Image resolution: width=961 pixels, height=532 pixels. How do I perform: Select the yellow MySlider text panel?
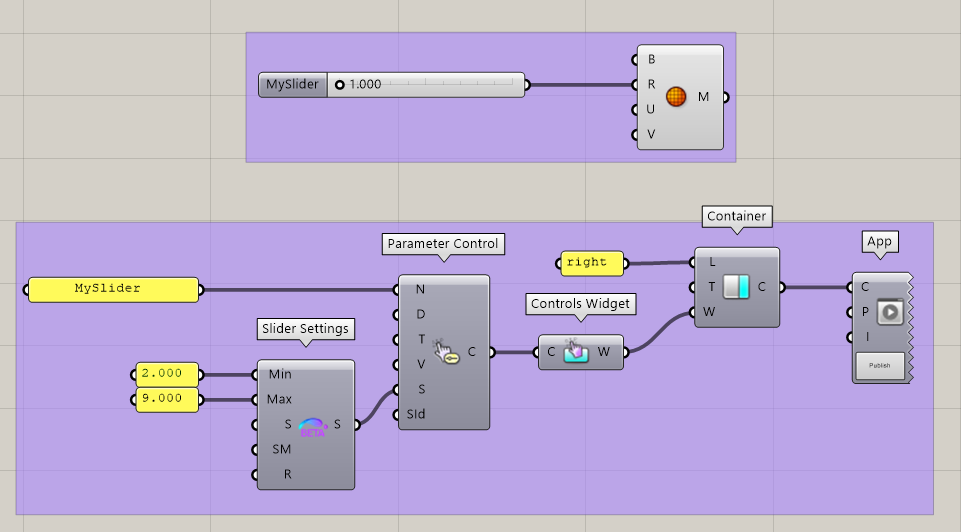(x=113, y=289)
